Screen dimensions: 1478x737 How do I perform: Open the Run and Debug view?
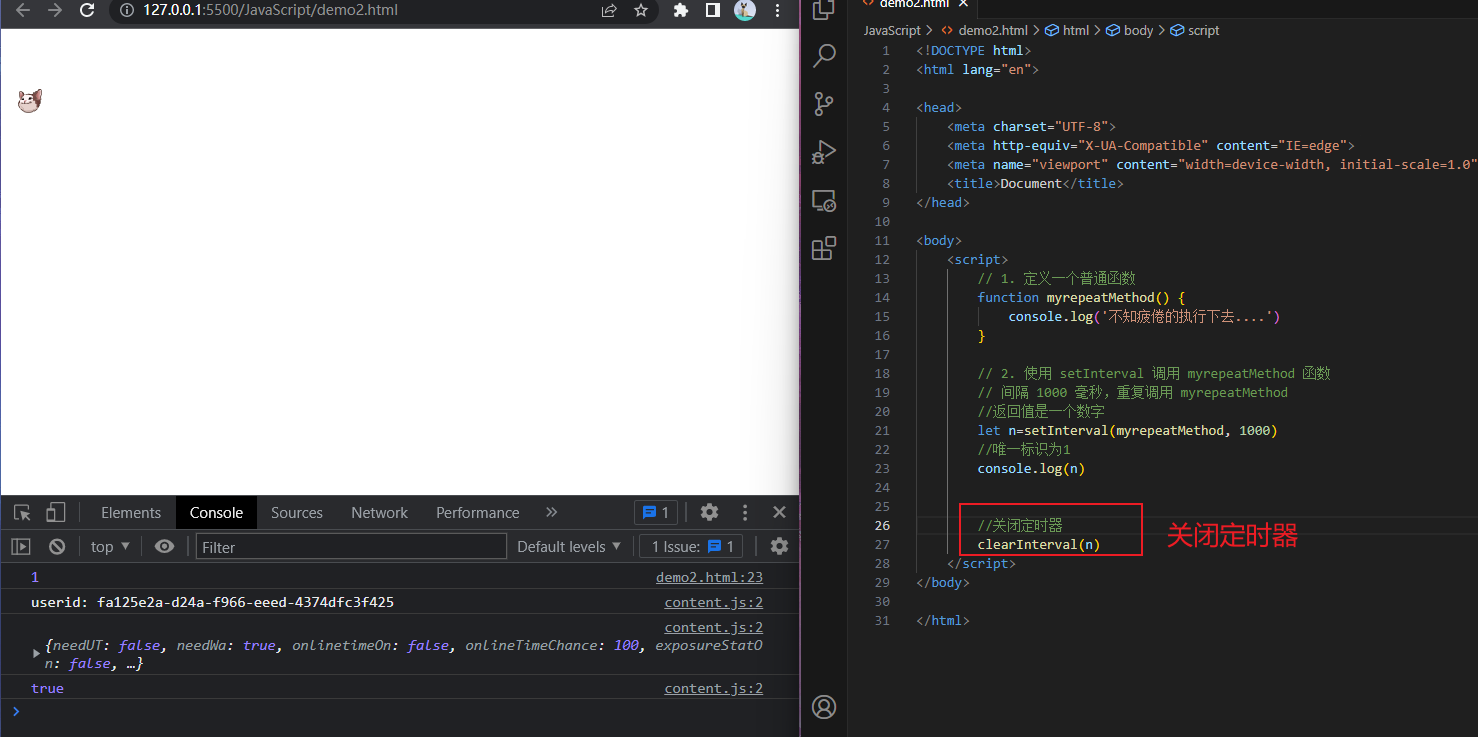[x=824, y=152]
